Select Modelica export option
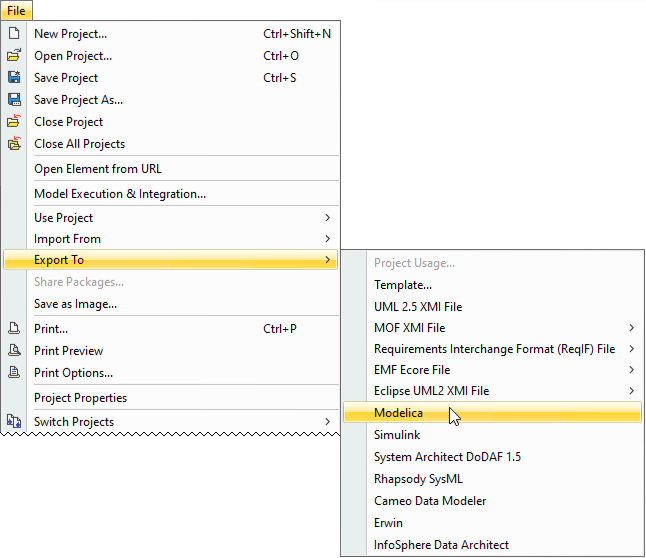646x558 pixels. 399,413
